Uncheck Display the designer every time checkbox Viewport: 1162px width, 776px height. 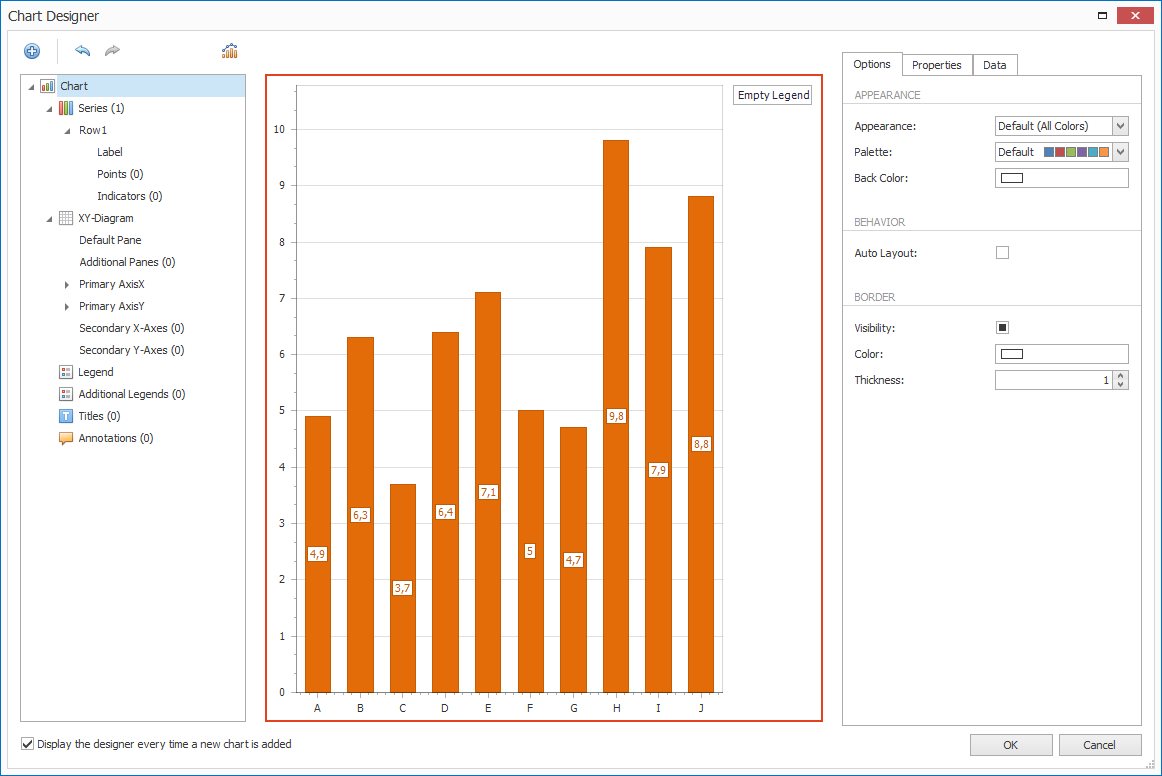coord(28,744)
